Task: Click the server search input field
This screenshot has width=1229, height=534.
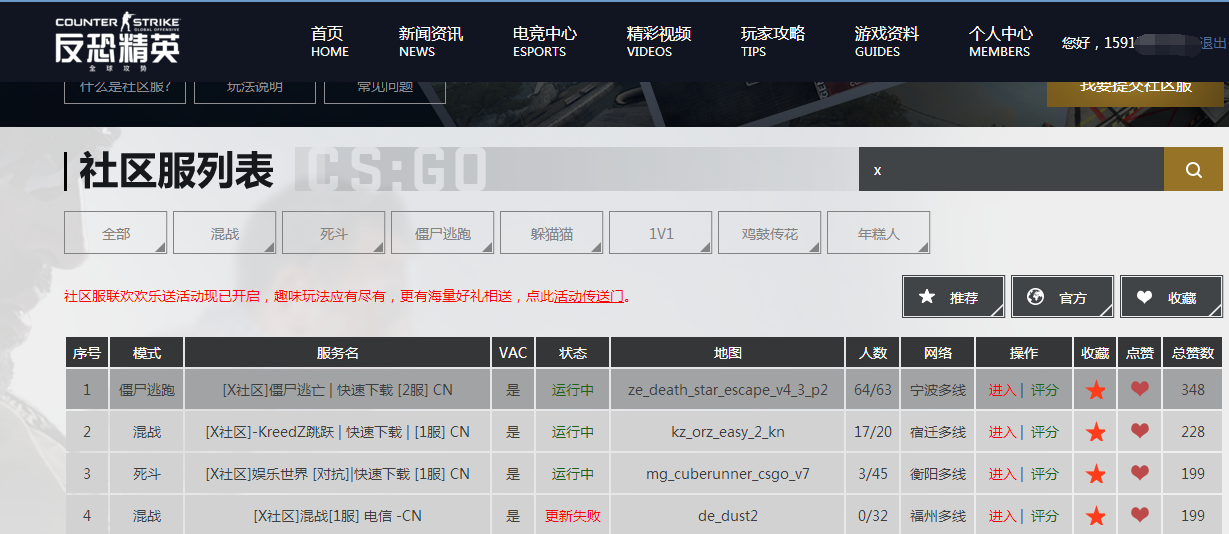Action: click(x=1010, y=170)
